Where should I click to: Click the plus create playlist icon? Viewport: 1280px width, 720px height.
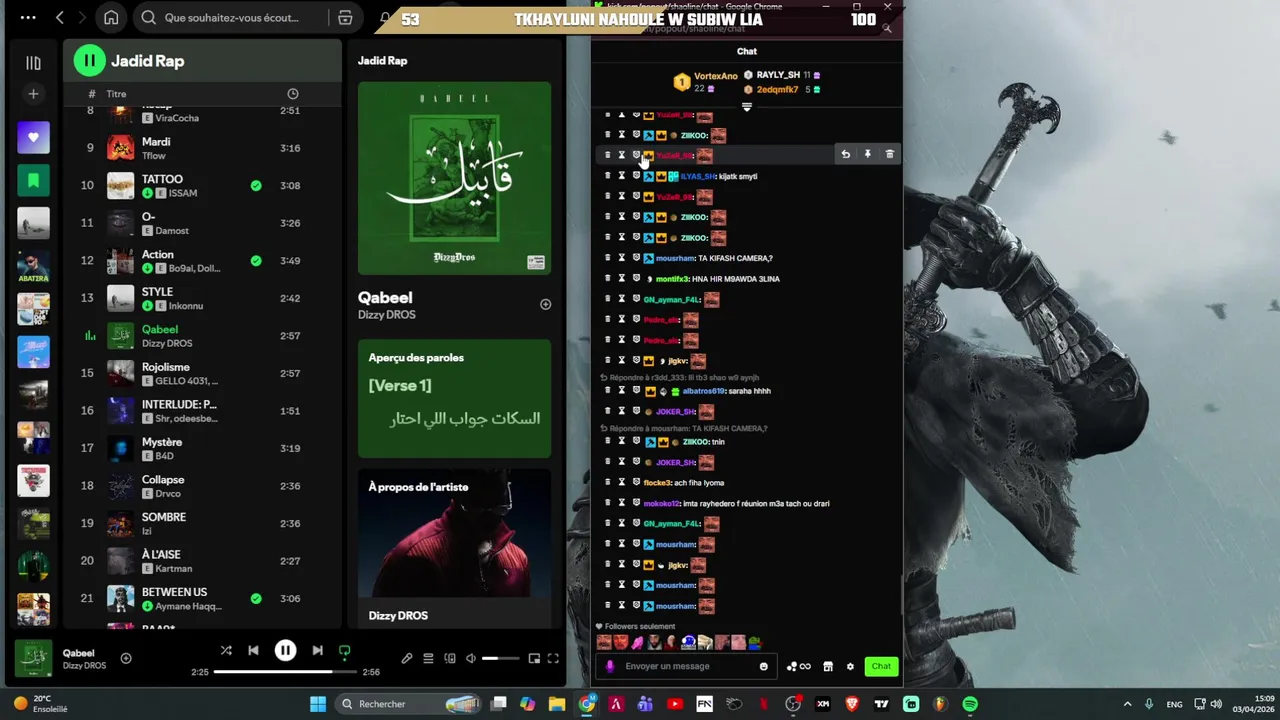33,94
